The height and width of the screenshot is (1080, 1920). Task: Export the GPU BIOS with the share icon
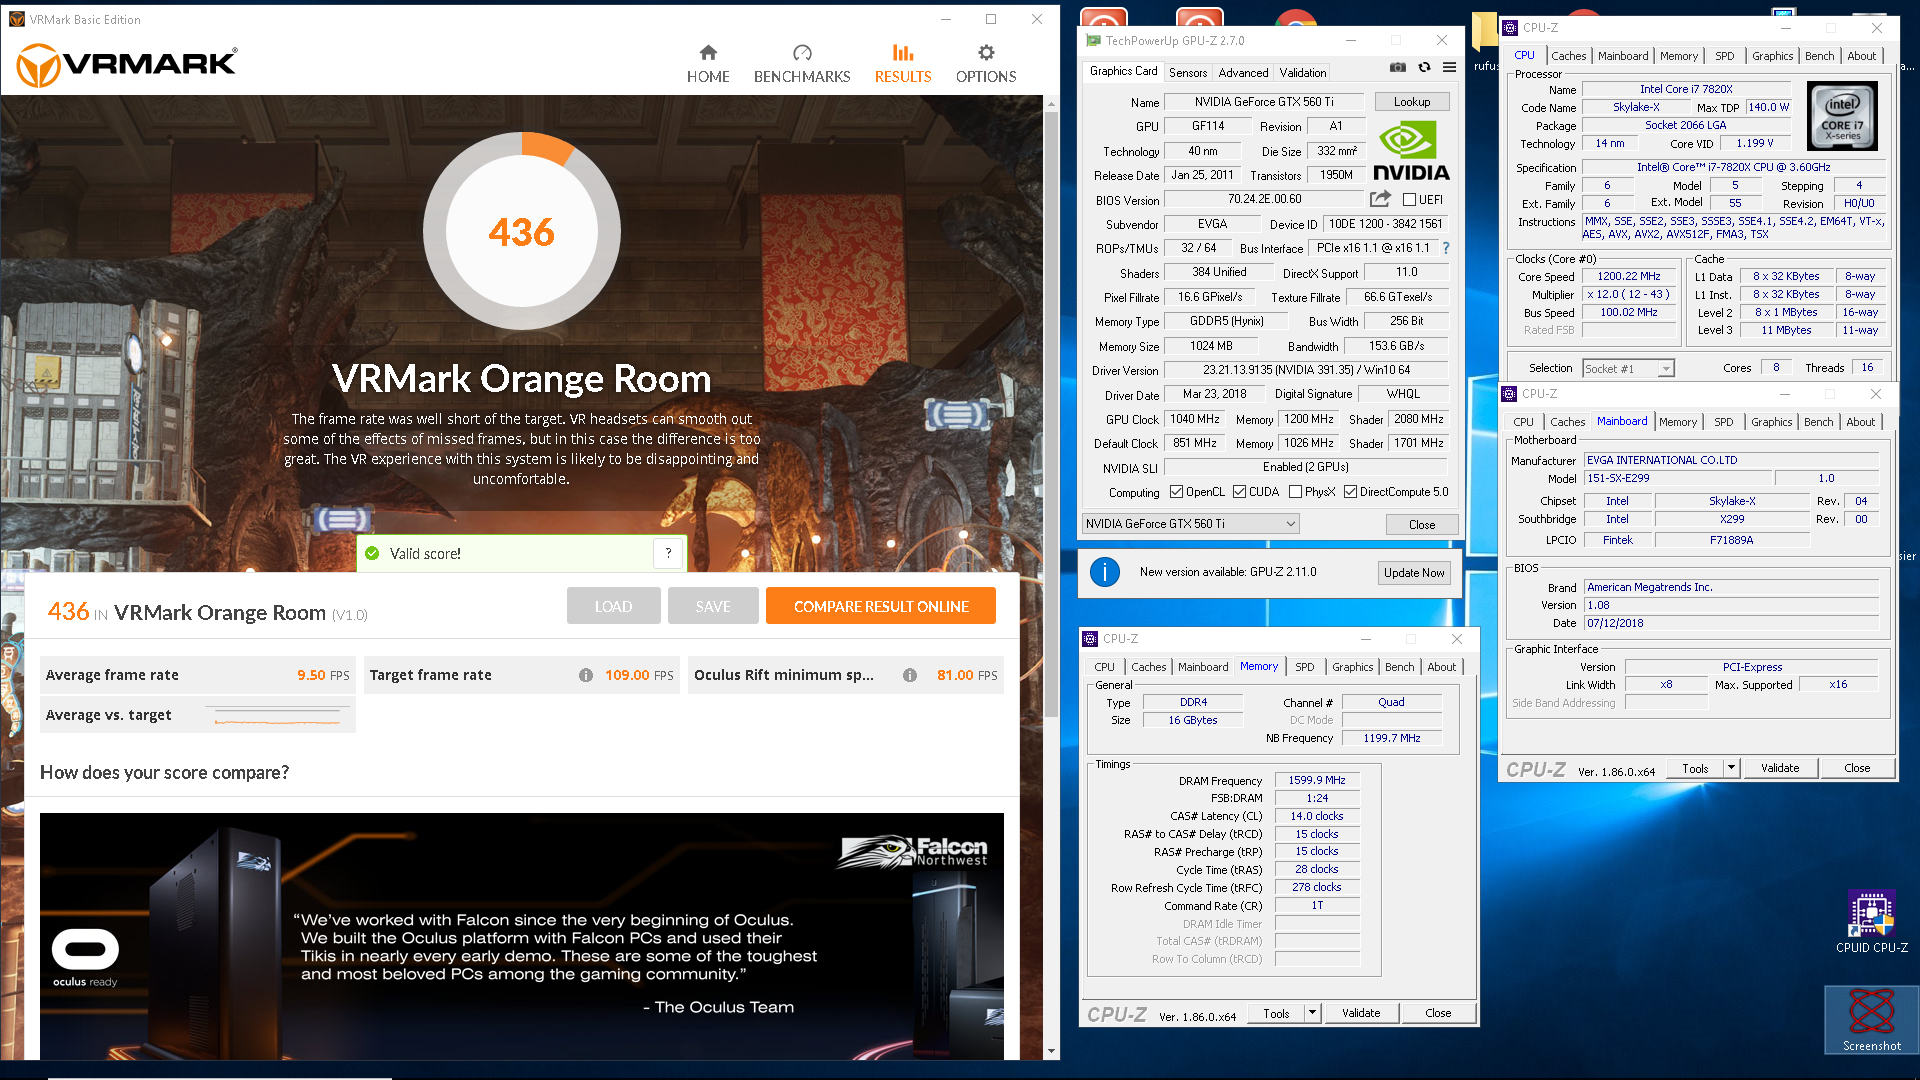[x=1380, y=199]
